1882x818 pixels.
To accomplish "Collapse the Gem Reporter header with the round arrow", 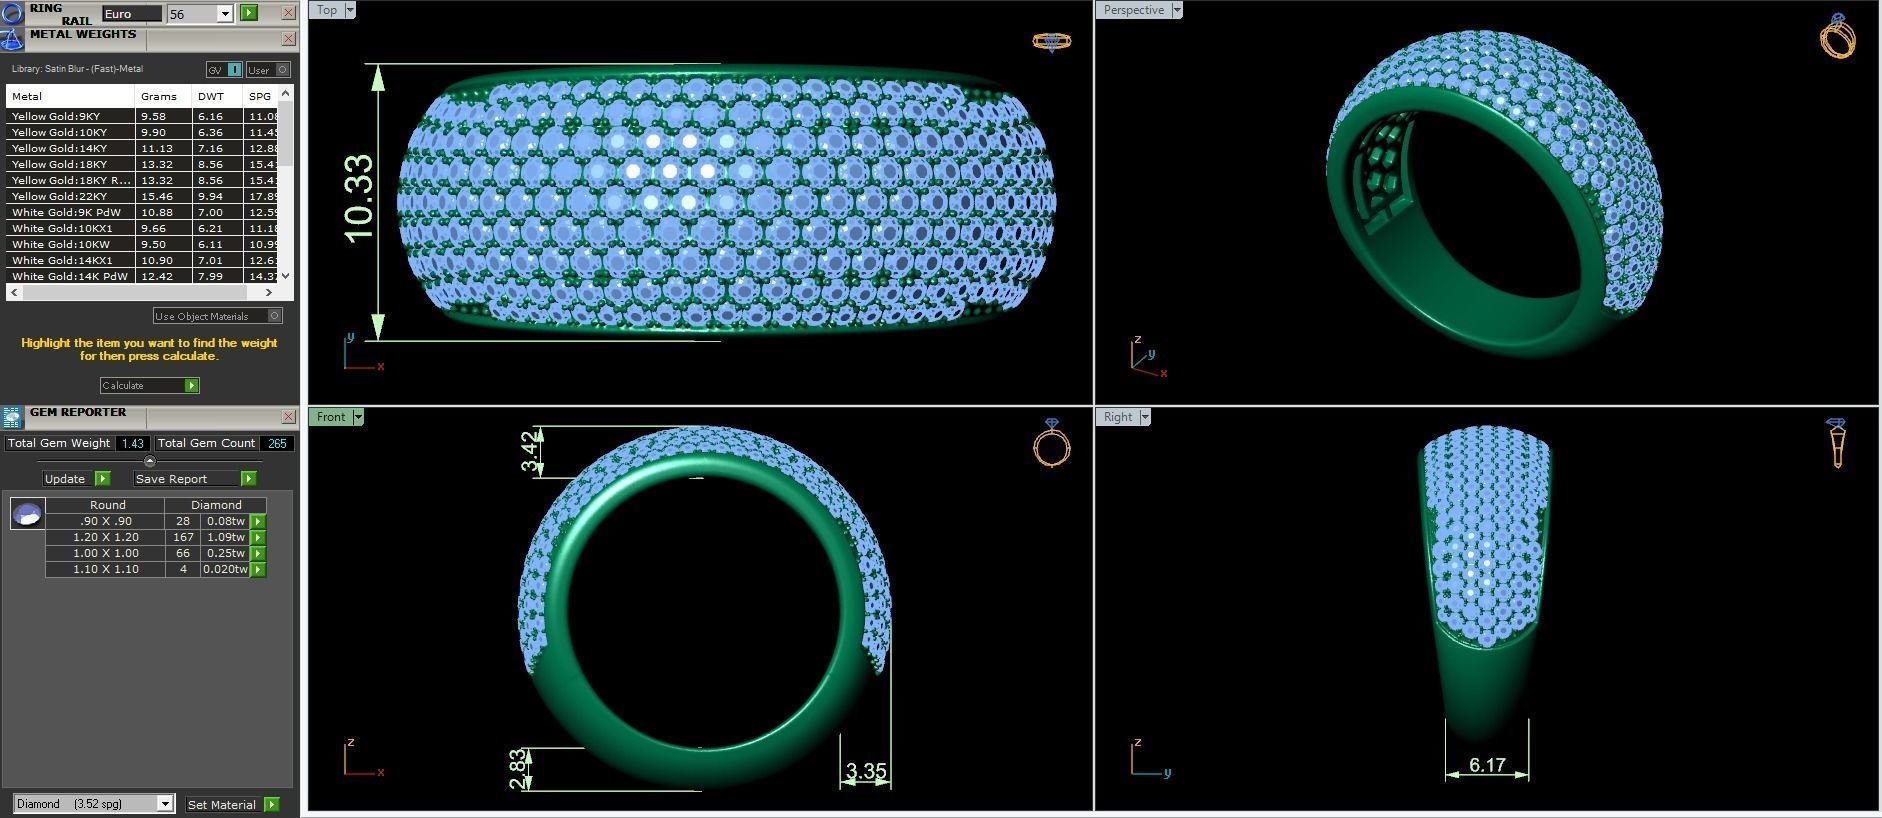I will pyautogui.click(x=150, y=461).
